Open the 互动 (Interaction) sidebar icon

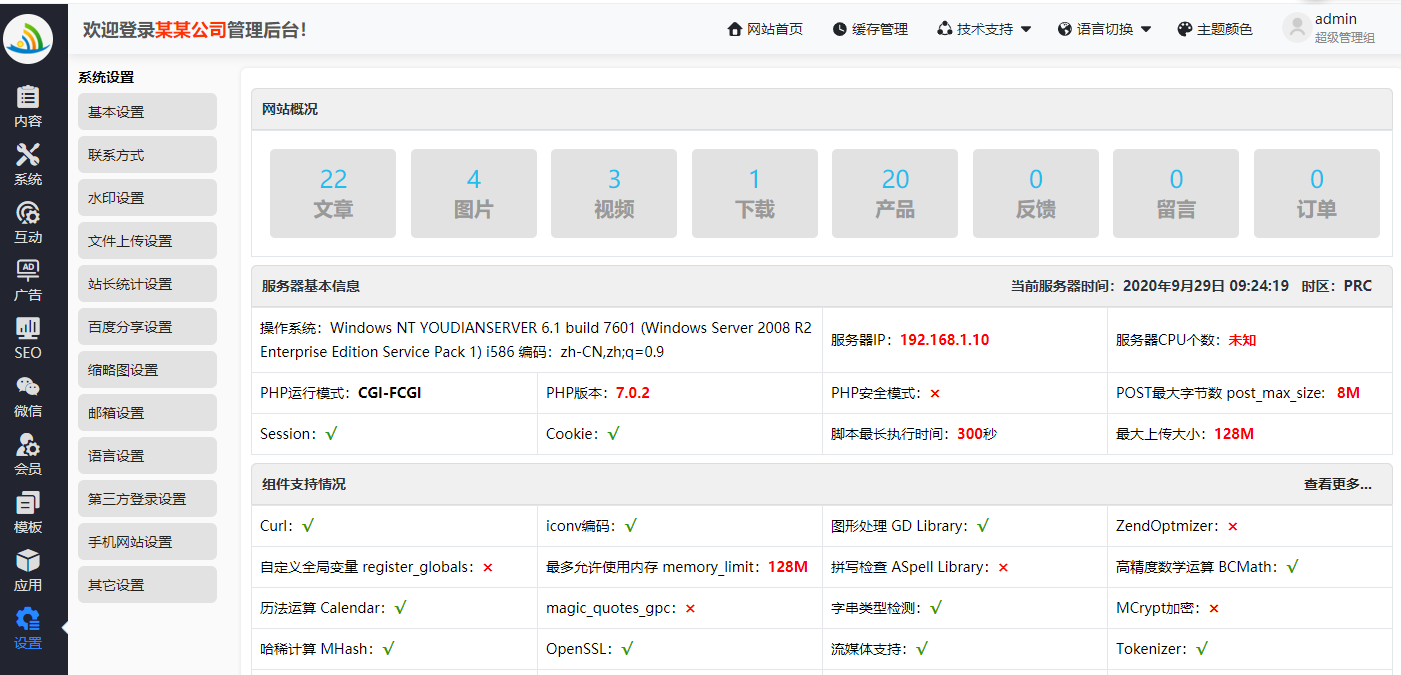tap(28, 223)
